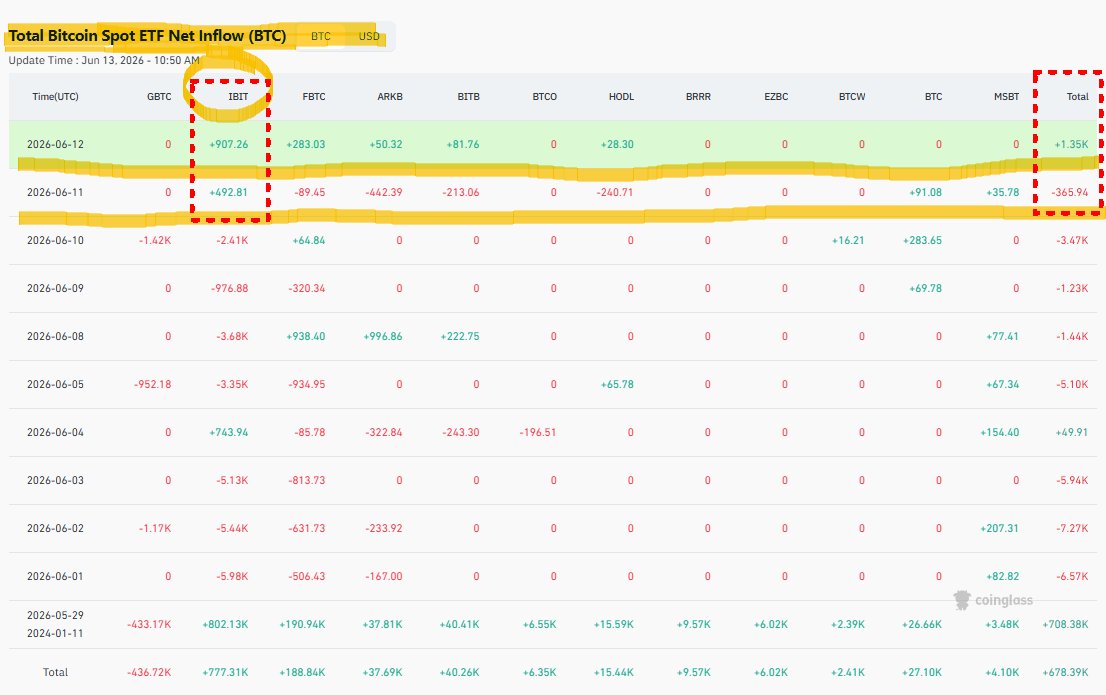Select the 2026-06-11 date cell
The height and width of the screenshot is (695, 1106).
56,193
